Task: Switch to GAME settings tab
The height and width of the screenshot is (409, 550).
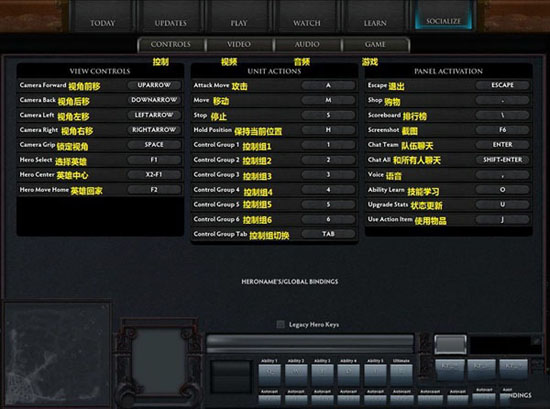Action: pos(375,45)
